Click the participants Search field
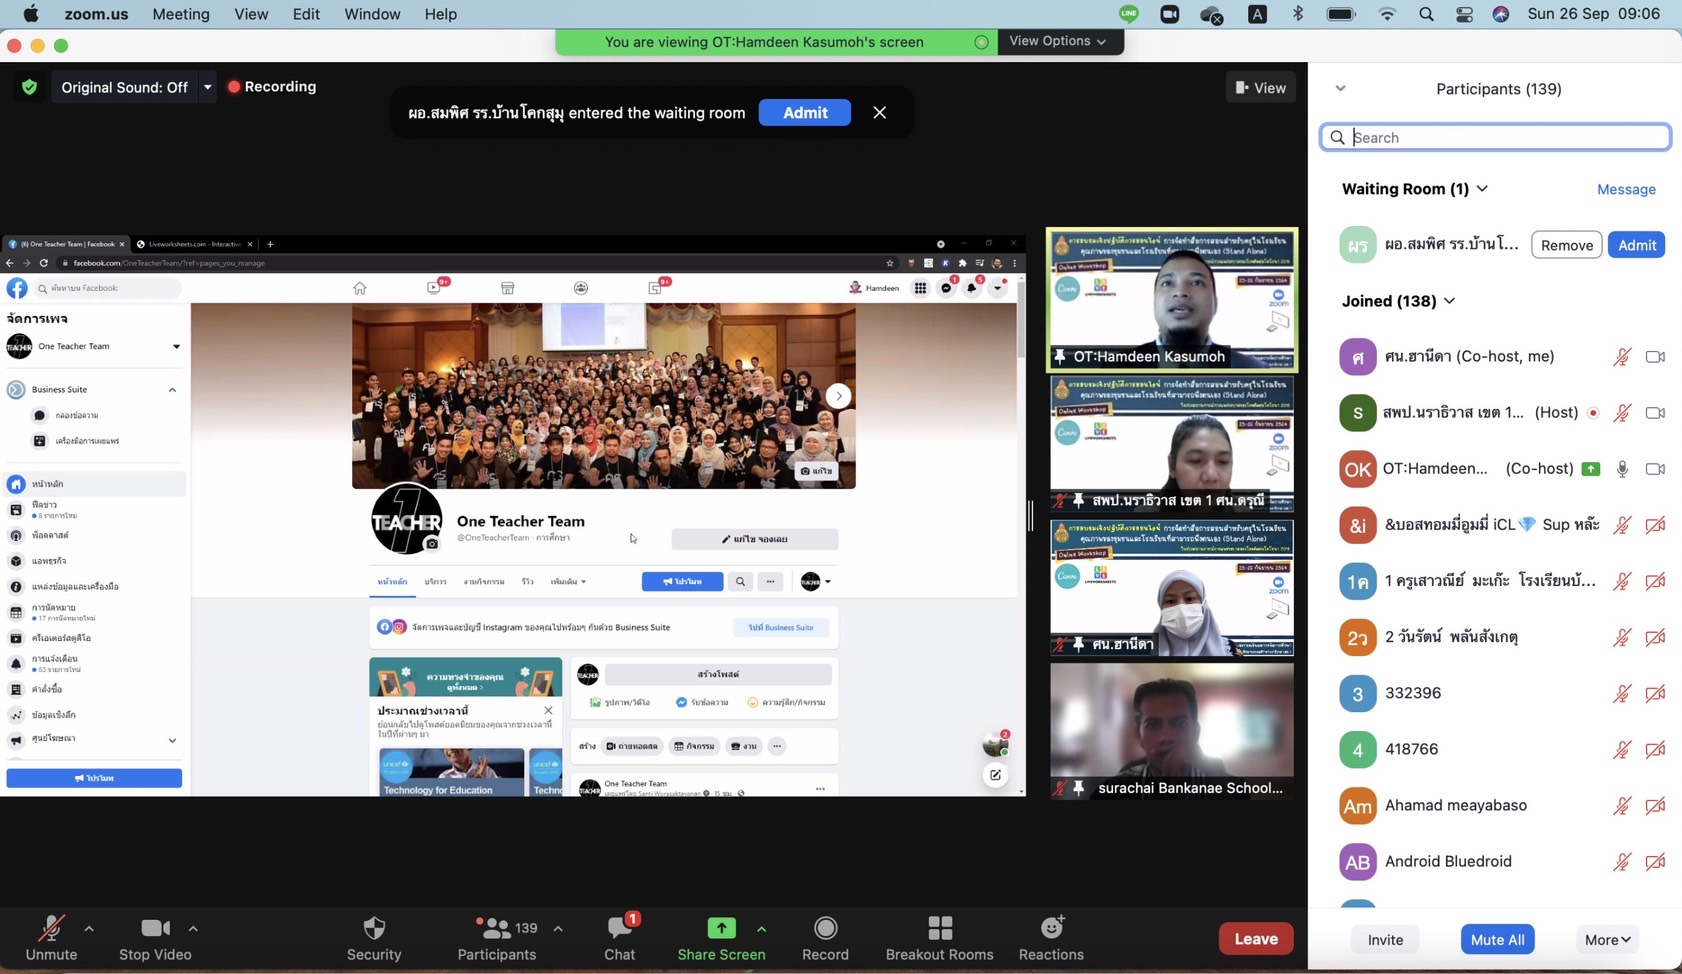 (x=1495, y=137)
